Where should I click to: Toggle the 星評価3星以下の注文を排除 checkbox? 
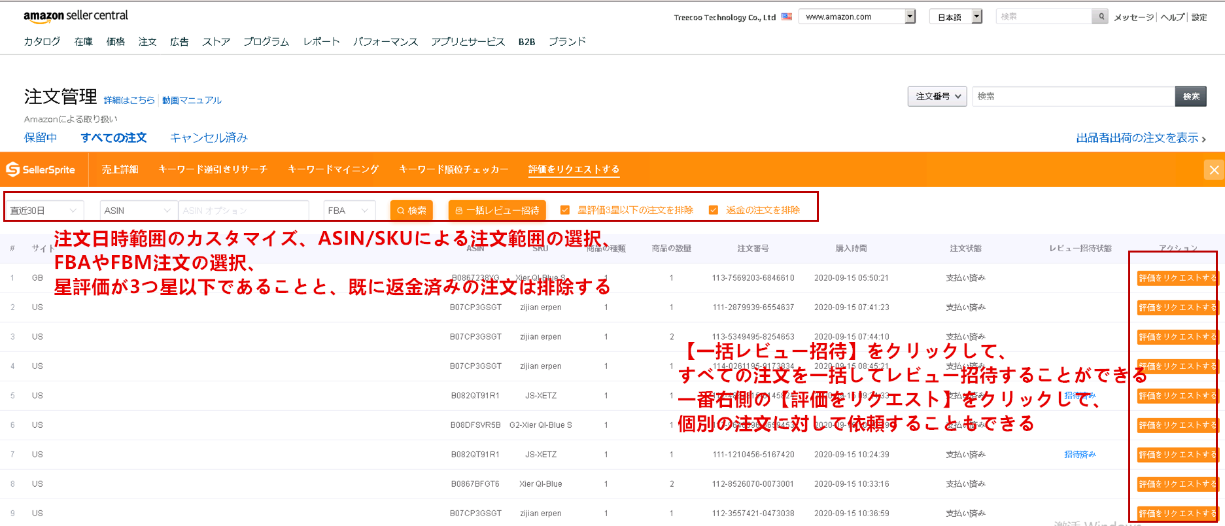(565, 210)
